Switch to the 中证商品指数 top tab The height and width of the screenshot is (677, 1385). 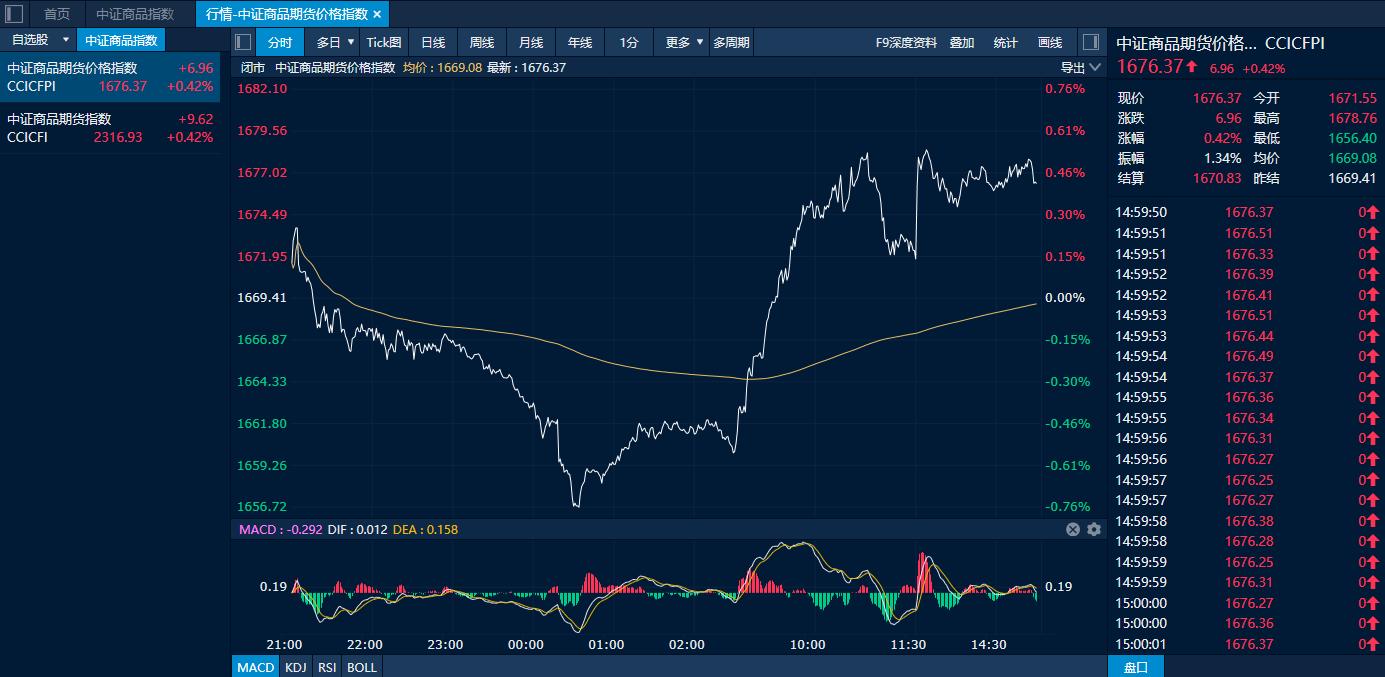[135, 14]
